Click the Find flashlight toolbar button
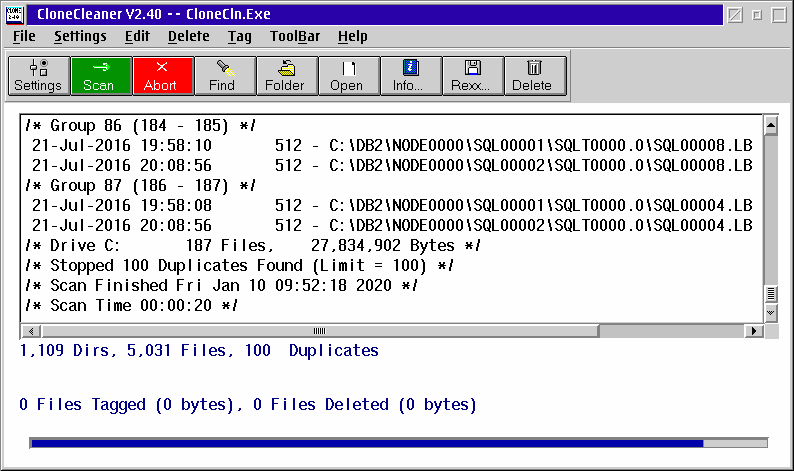The width and height of the screenshot is (794, 471). (x=224, y=76)
